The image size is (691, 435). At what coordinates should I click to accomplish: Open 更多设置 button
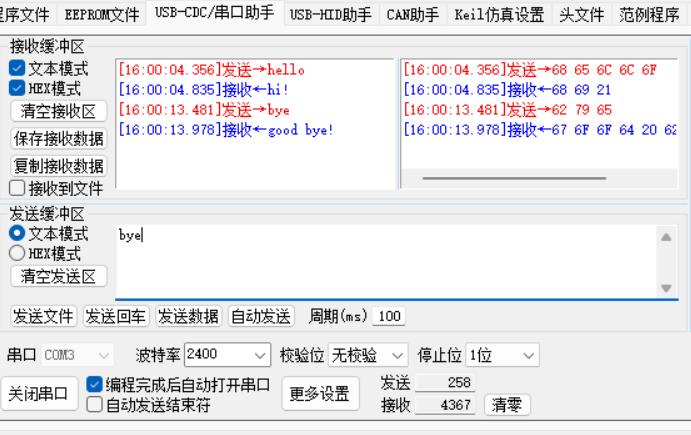coord(320,394)
